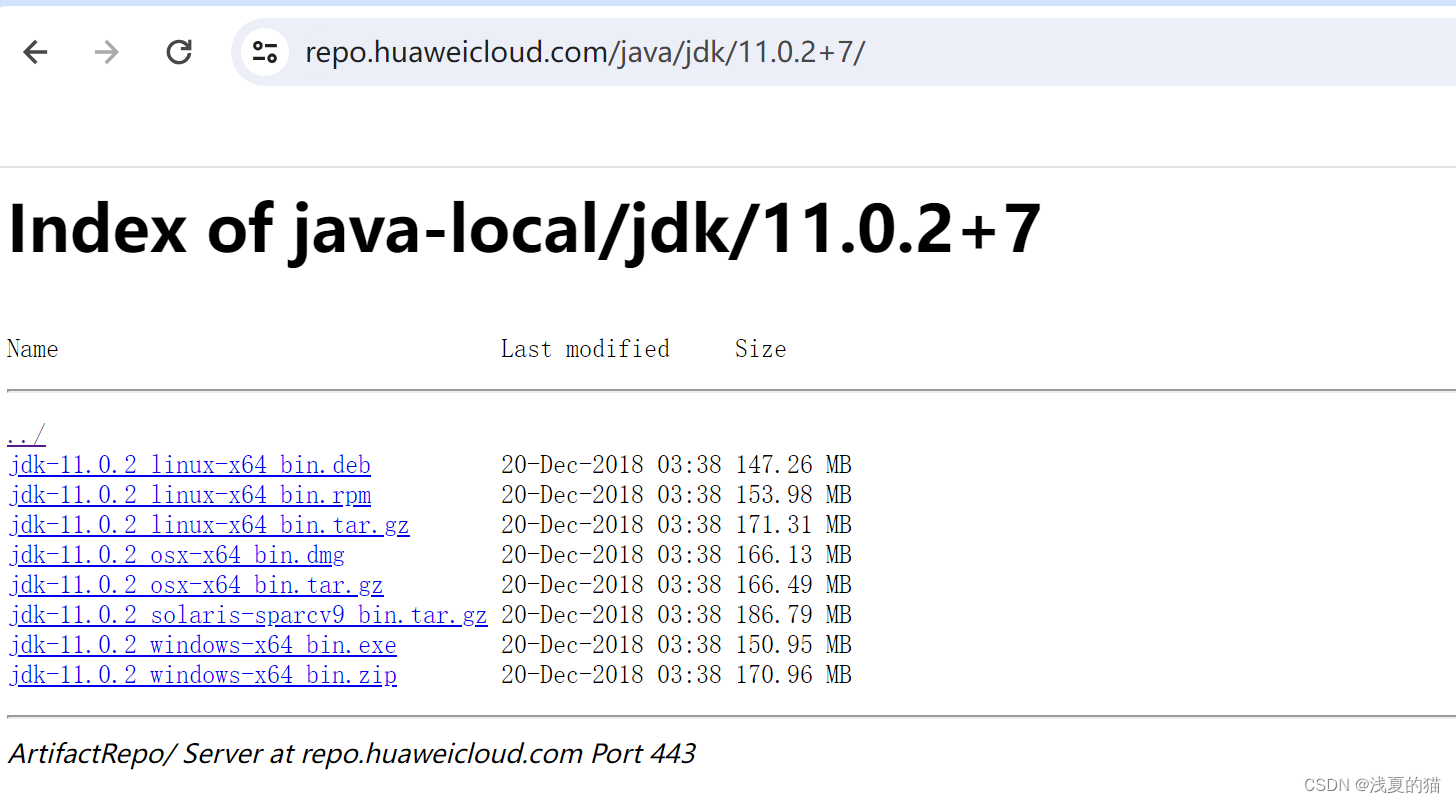
Task: Click the 147.26 MB size value
Action: [x=794, y=465]
